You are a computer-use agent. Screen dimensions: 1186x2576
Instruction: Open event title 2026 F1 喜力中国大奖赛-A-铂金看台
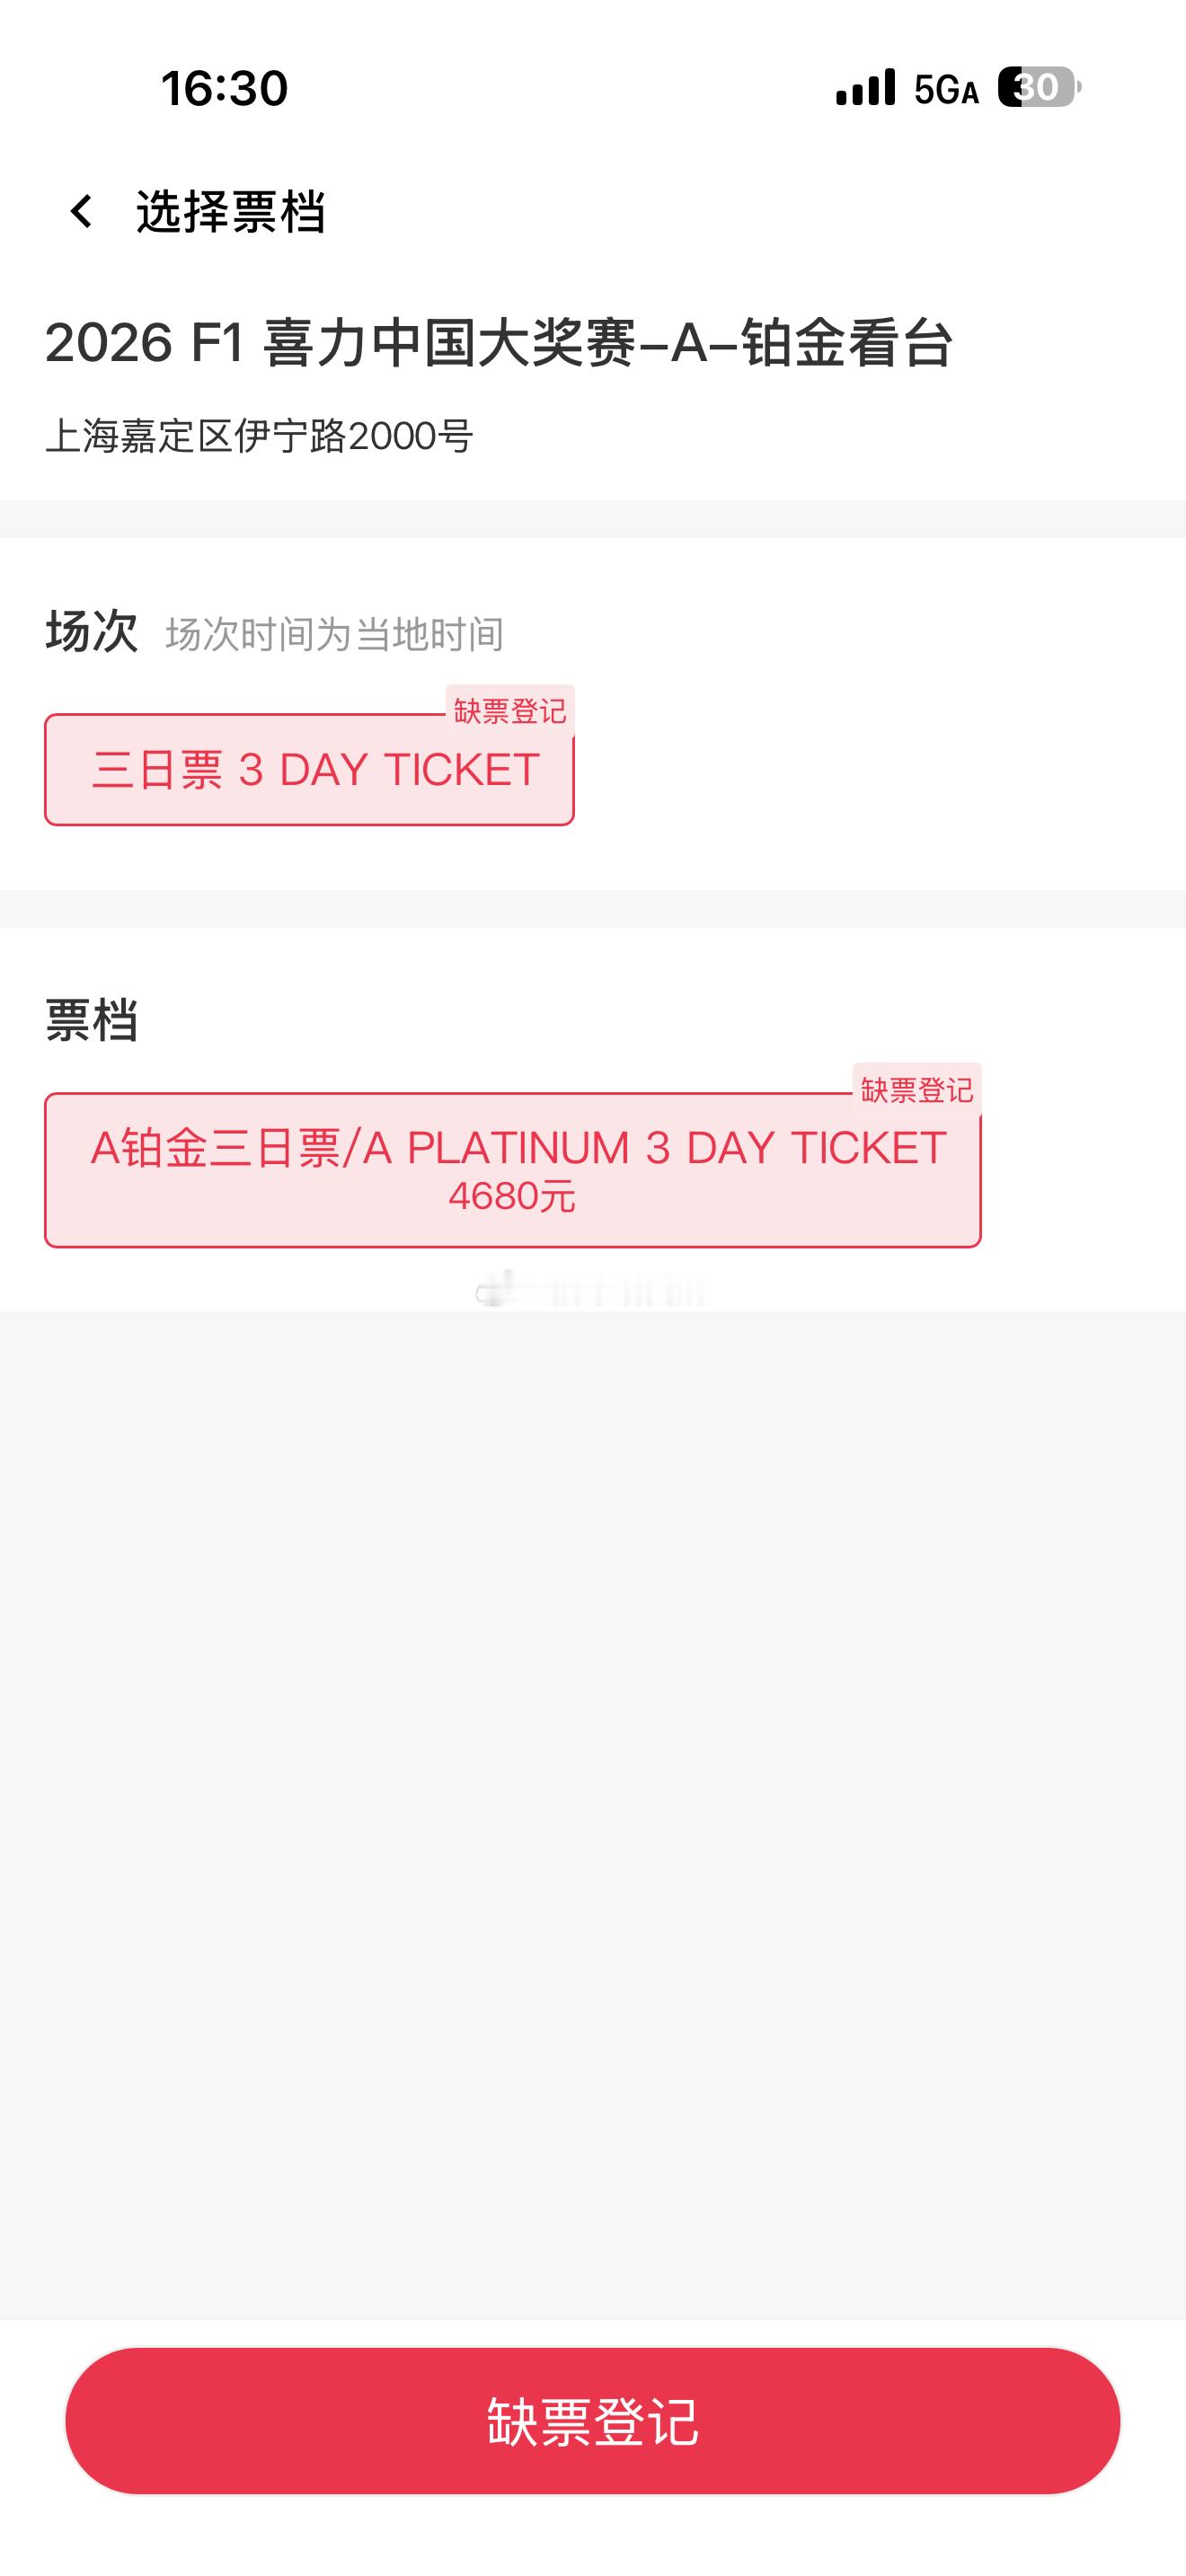point(499,343)
